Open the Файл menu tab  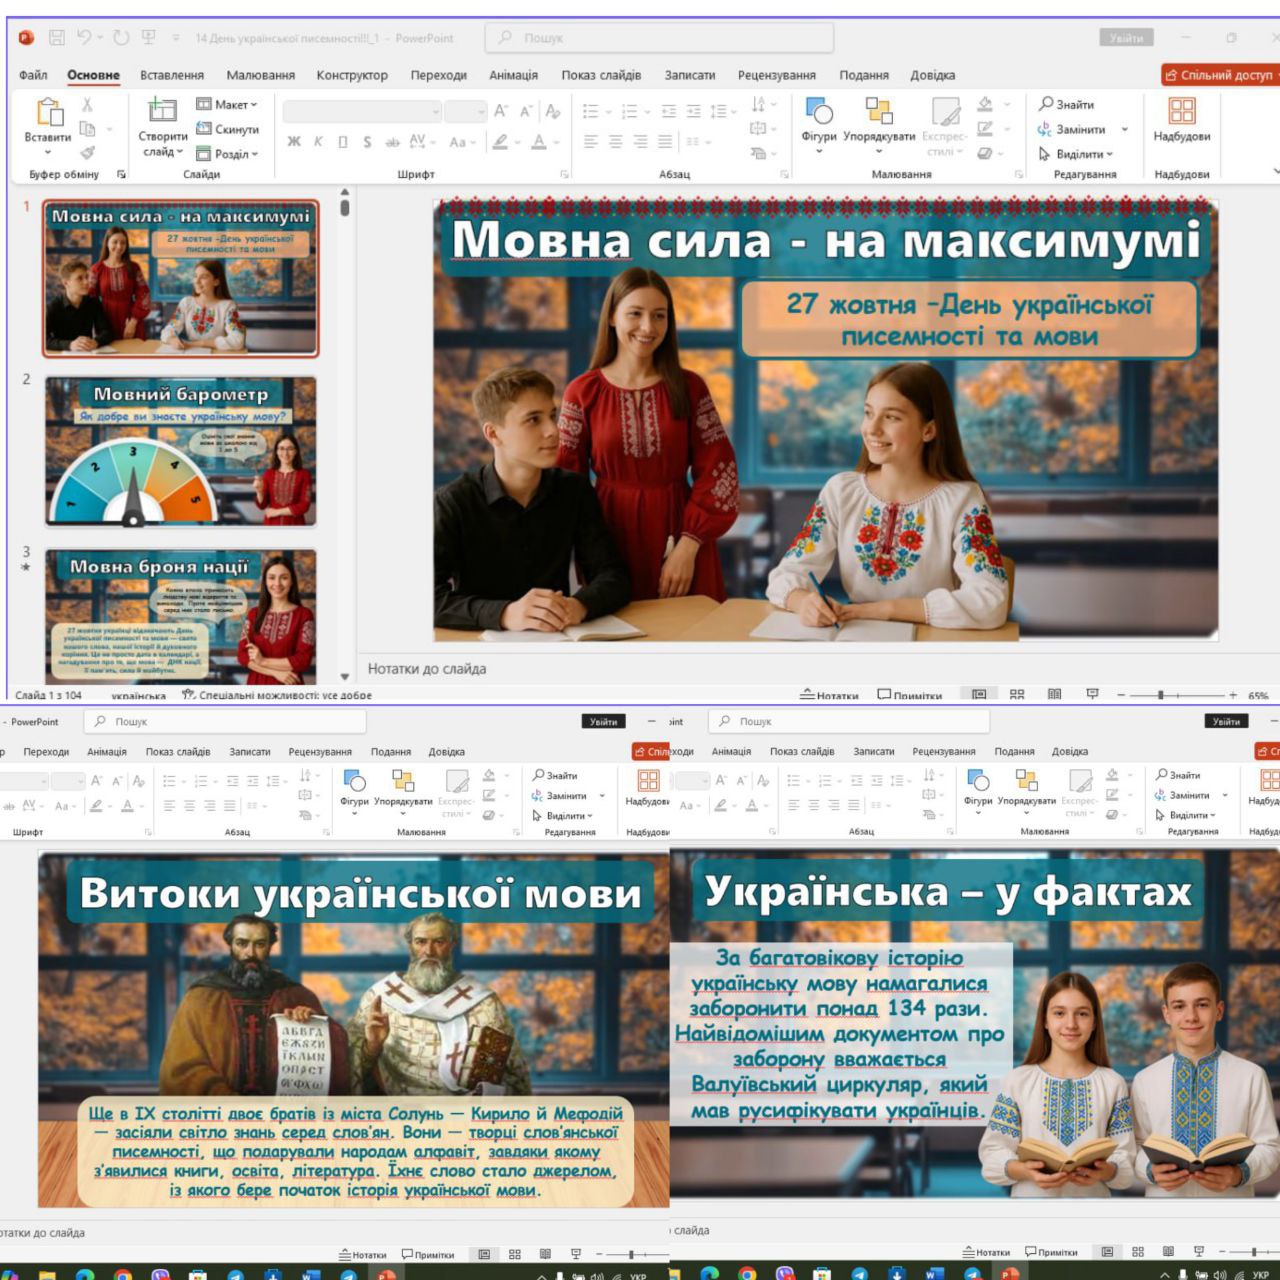click(x=33, y=75)
